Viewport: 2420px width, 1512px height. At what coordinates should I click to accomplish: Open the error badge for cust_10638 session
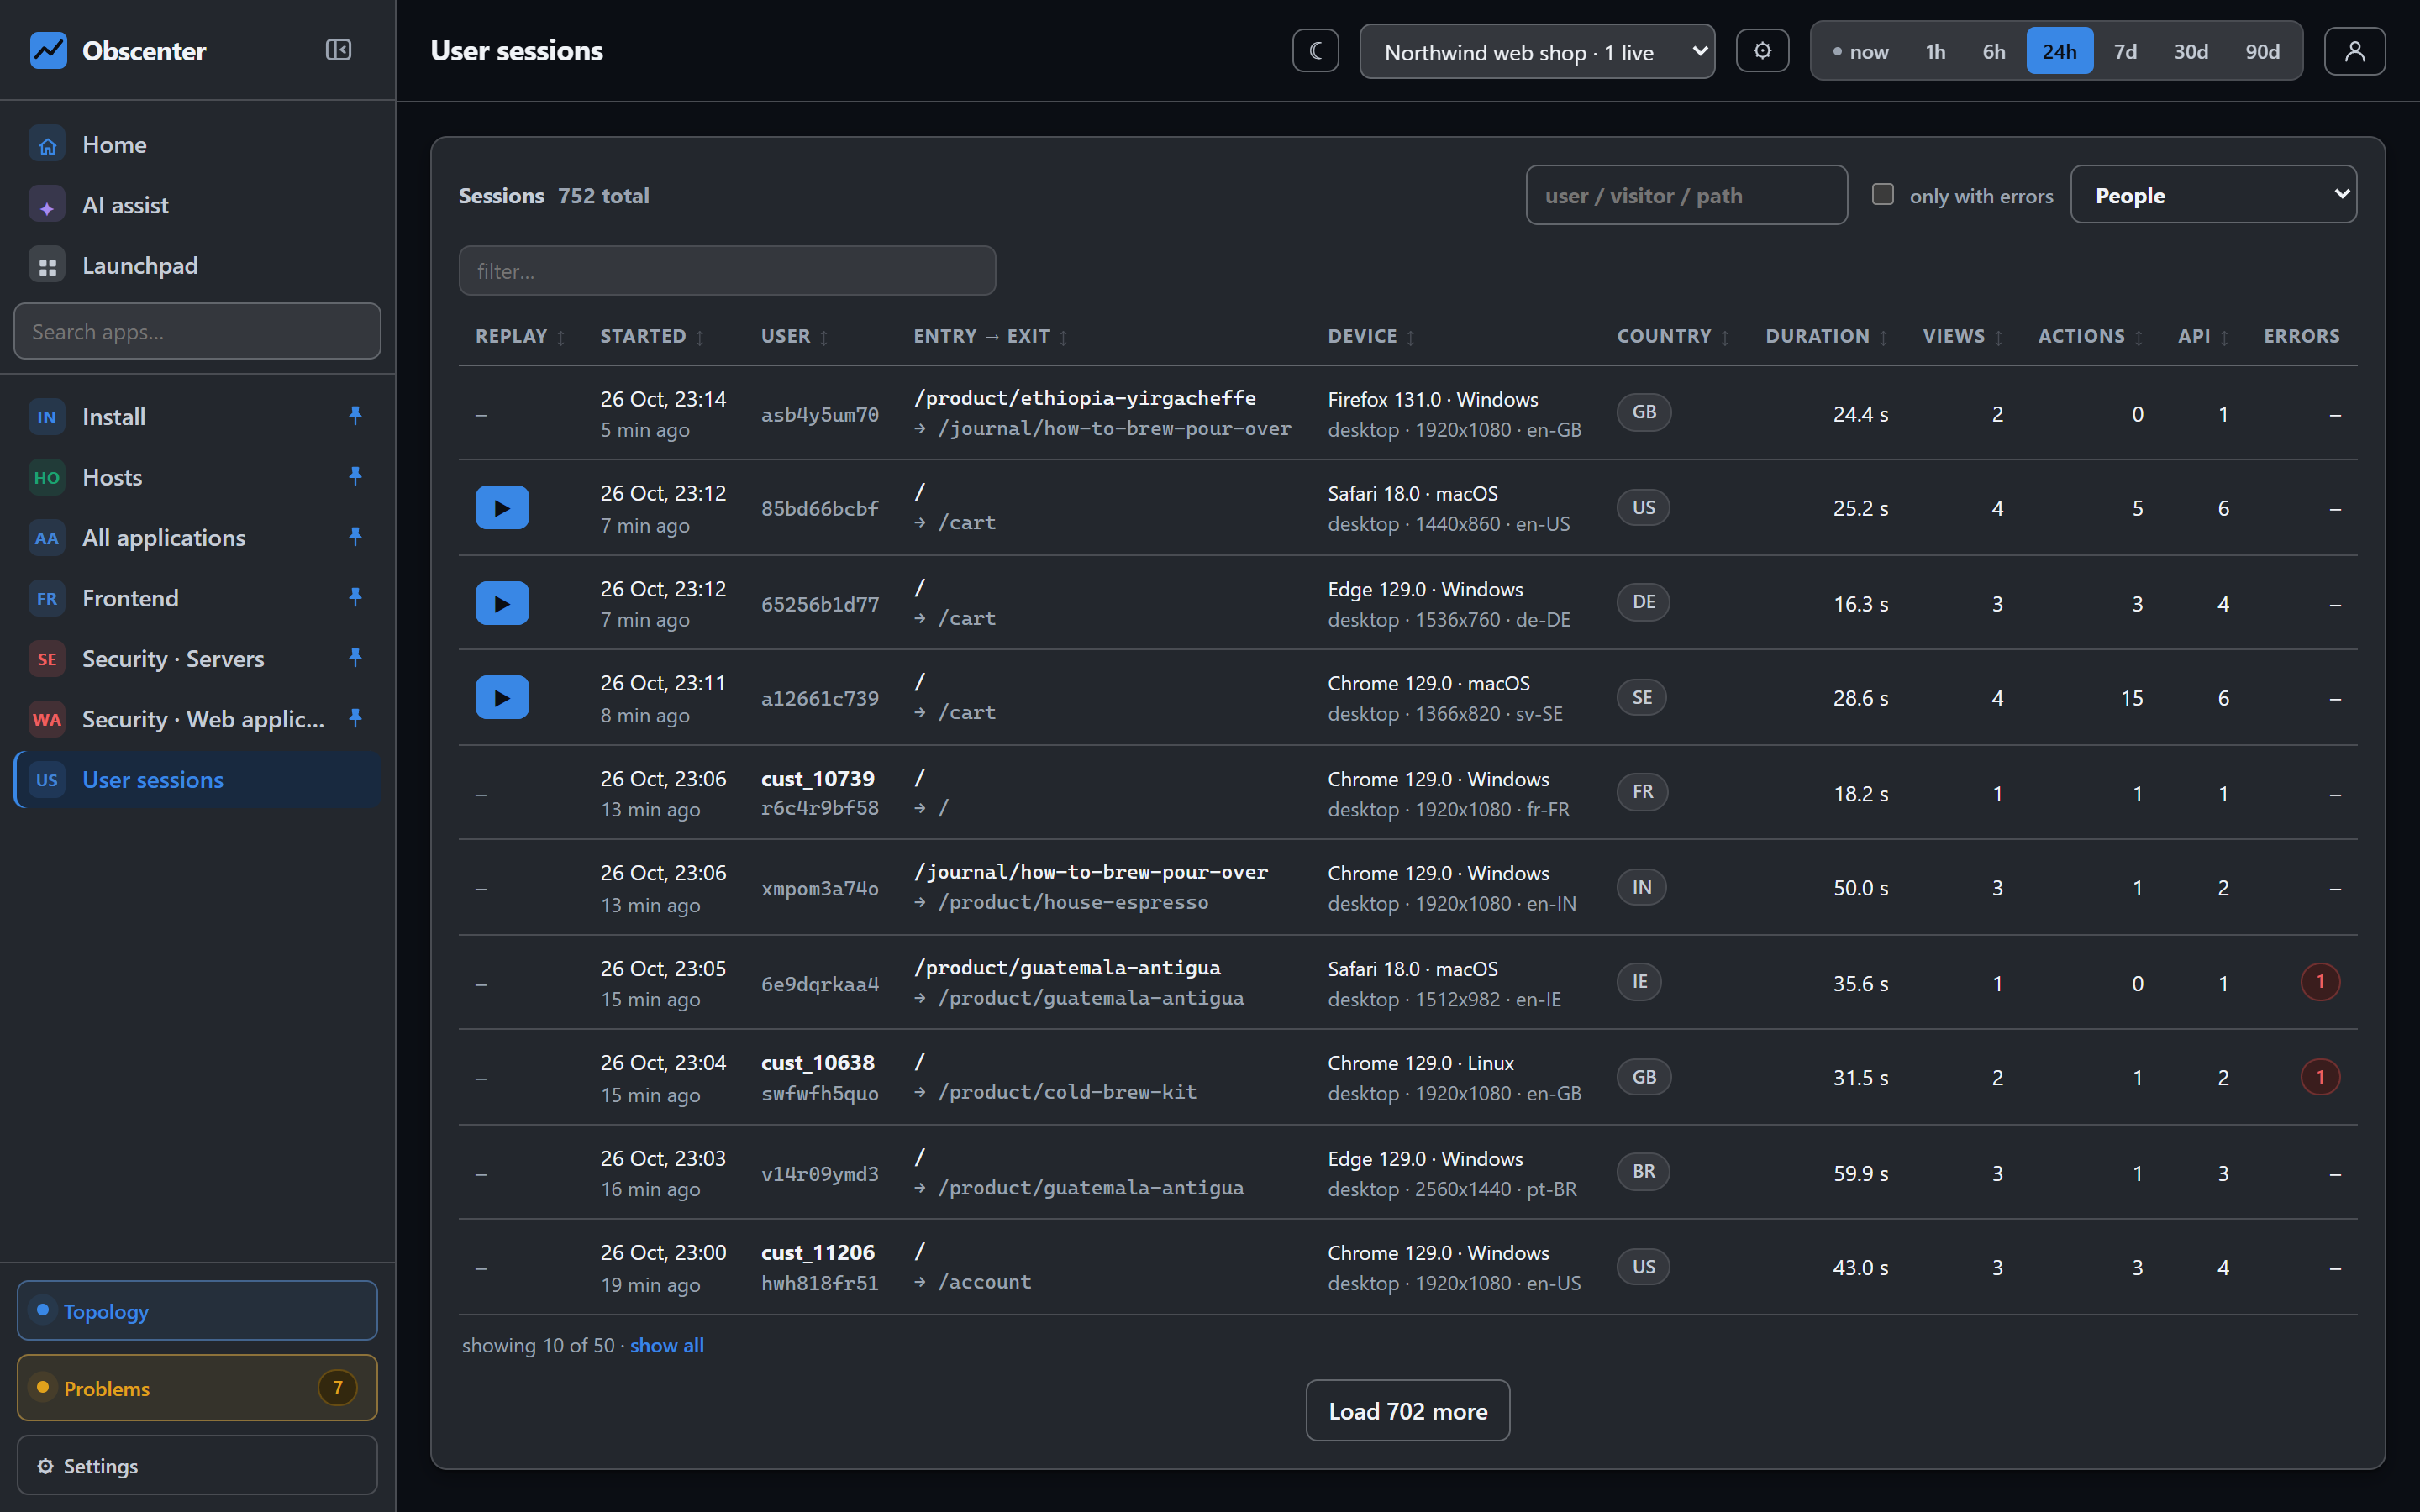tap(2320, 1077)
